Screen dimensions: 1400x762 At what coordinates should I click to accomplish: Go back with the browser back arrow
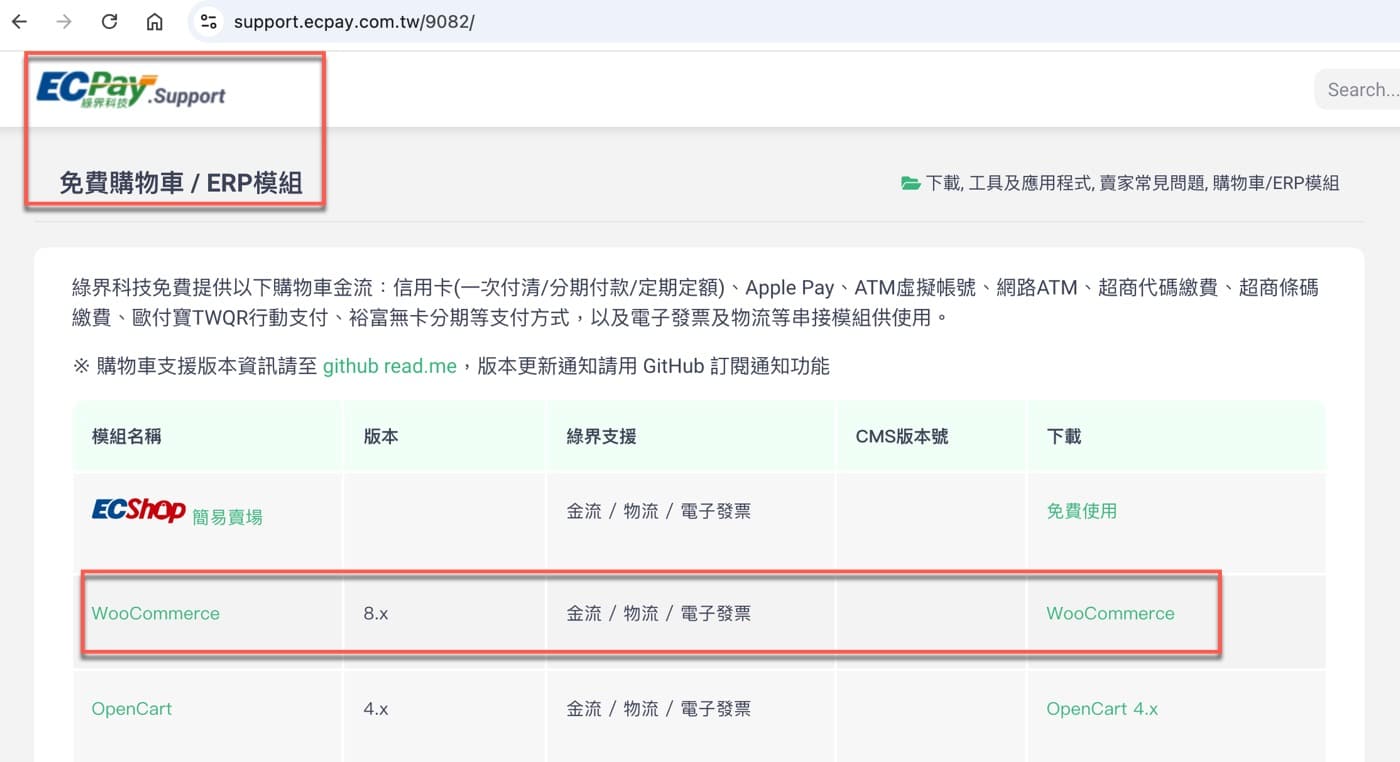19,21
